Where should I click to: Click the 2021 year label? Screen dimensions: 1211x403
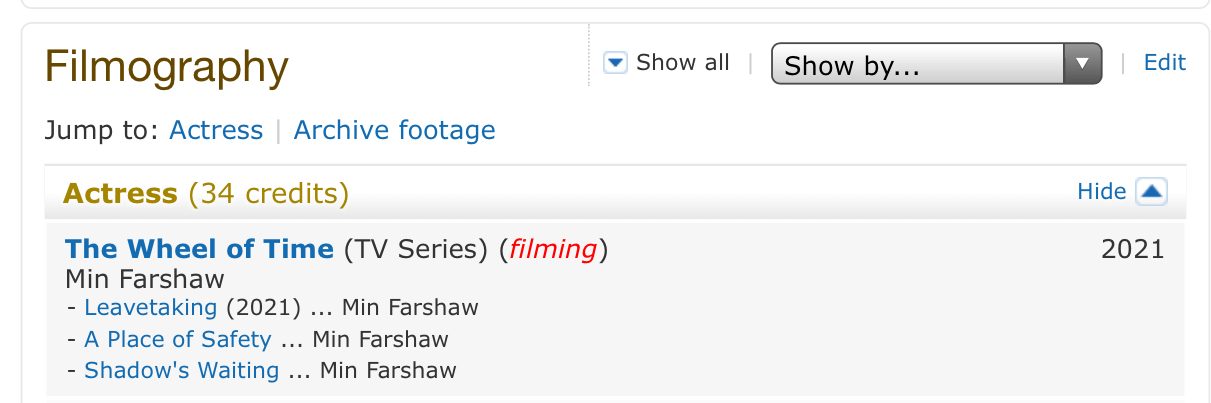tap(1132, 249)
